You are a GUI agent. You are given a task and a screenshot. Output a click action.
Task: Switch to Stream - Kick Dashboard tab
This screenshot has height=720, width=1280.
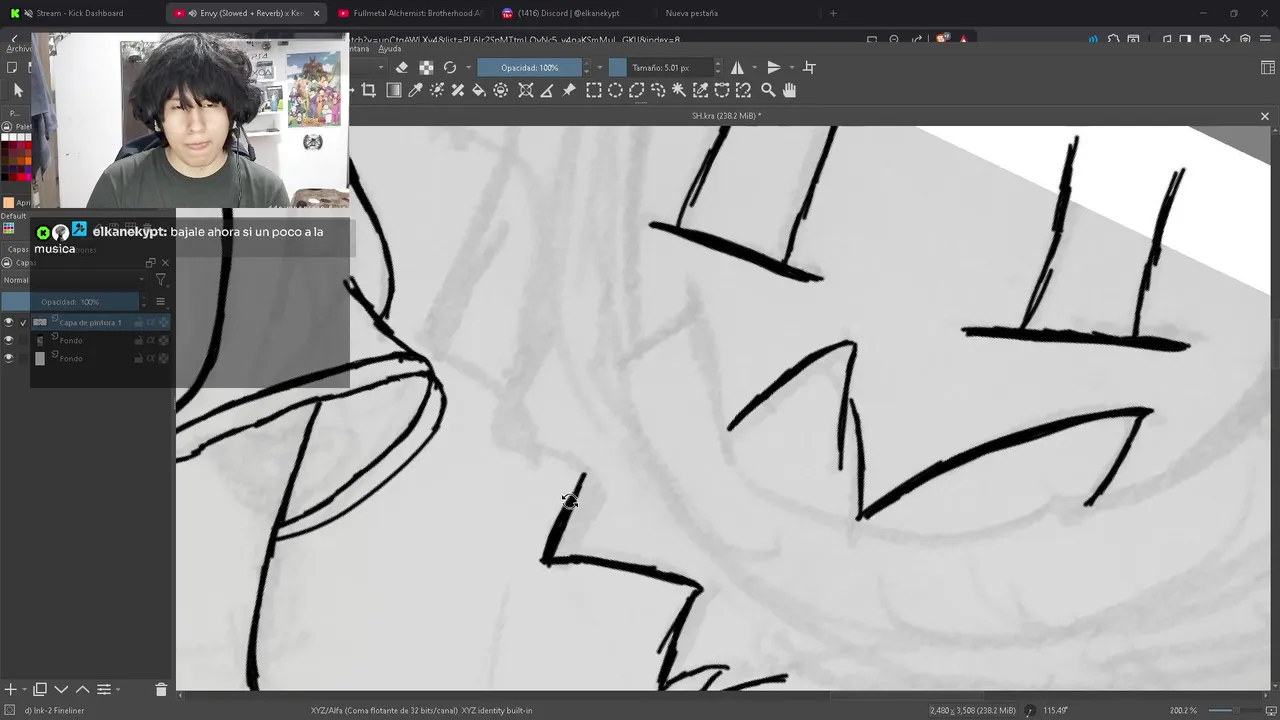(x=81, y=13)
